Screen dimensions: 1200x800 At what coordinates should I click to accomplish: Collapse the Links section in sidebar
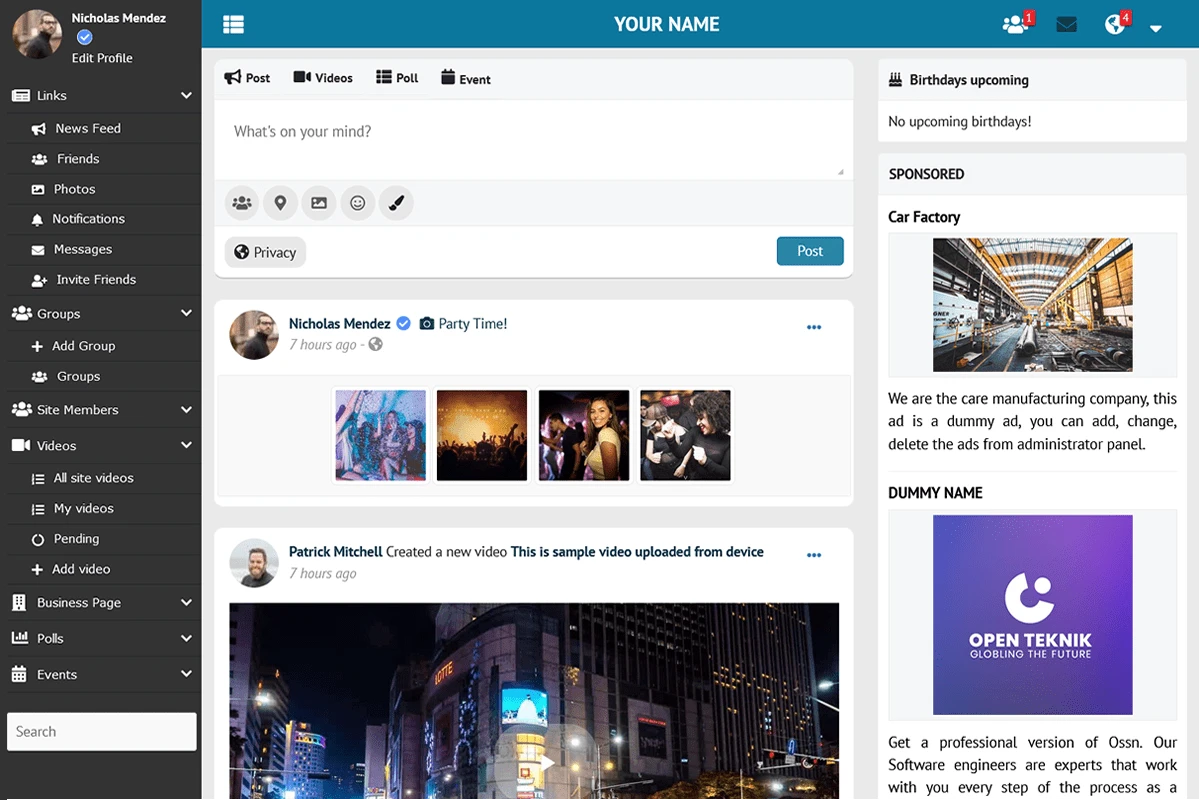click(186, 96)
